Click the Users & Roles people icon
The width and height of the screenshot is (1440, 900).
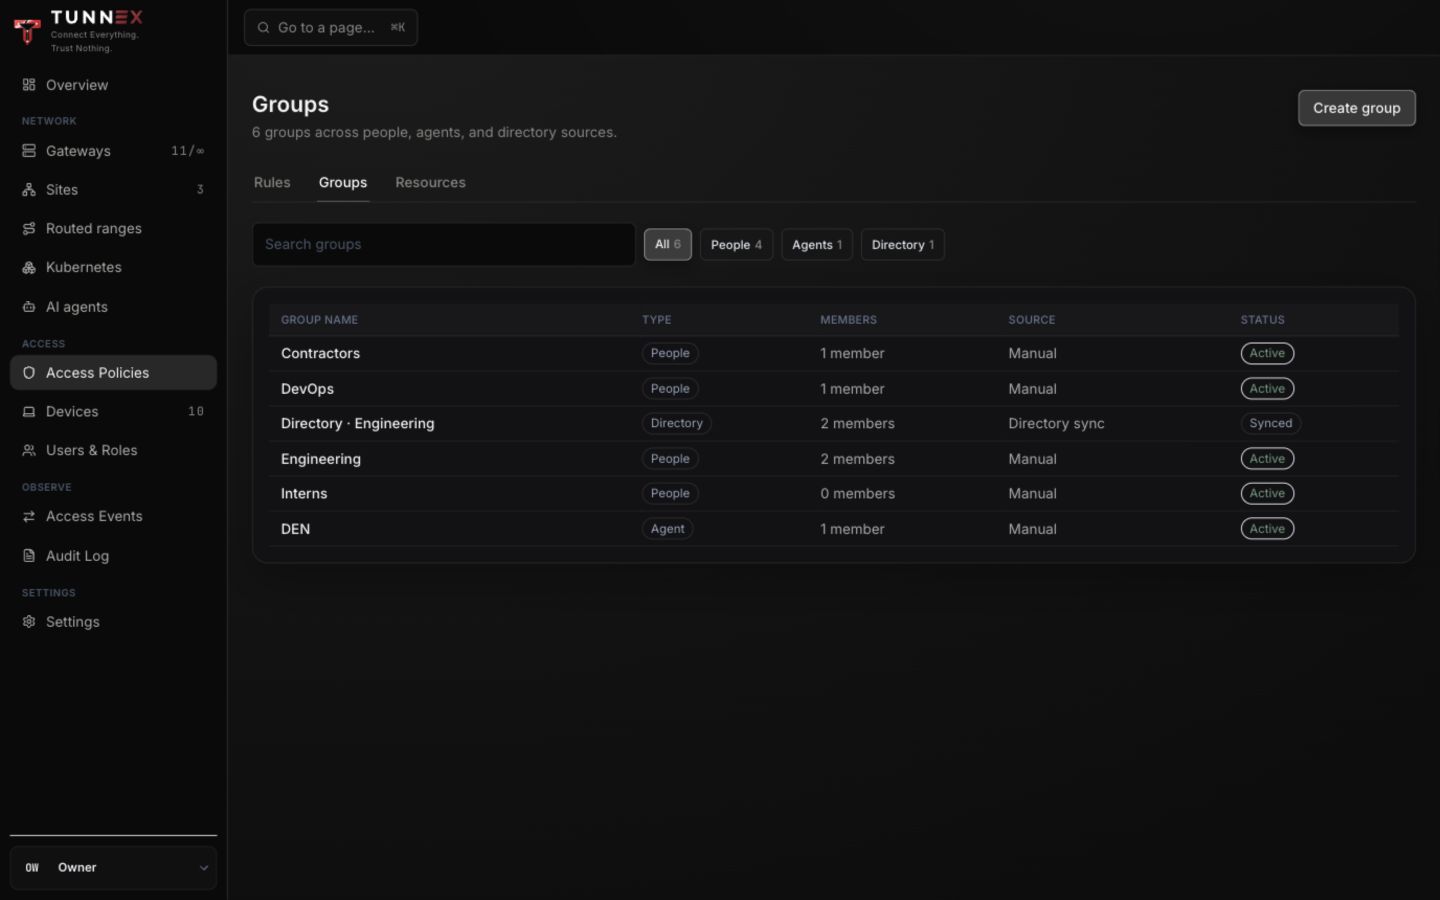(29, 451)
